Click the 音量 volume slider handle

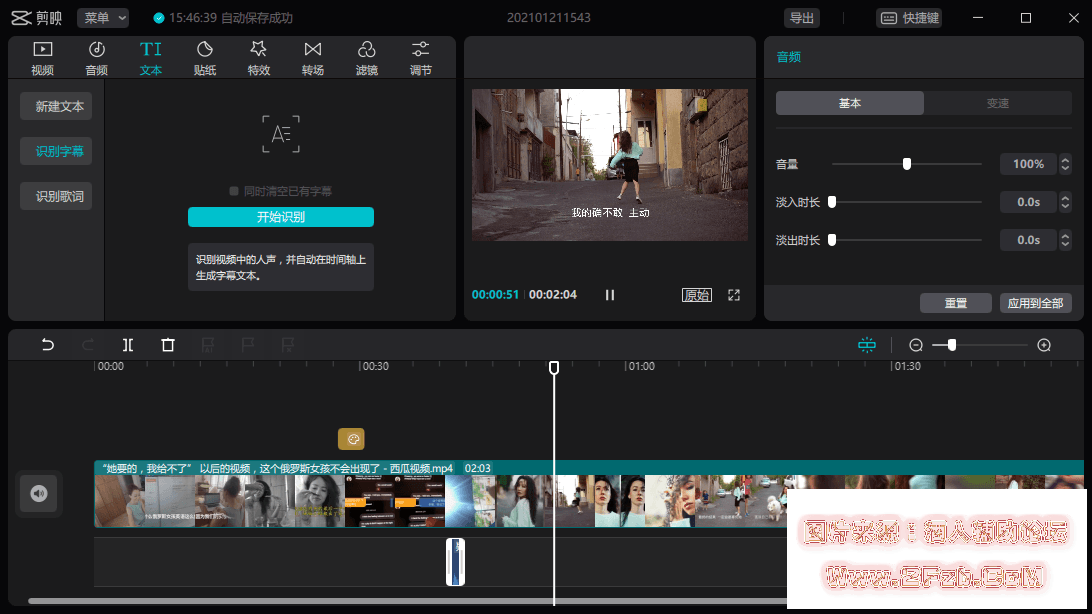[907, 164]
